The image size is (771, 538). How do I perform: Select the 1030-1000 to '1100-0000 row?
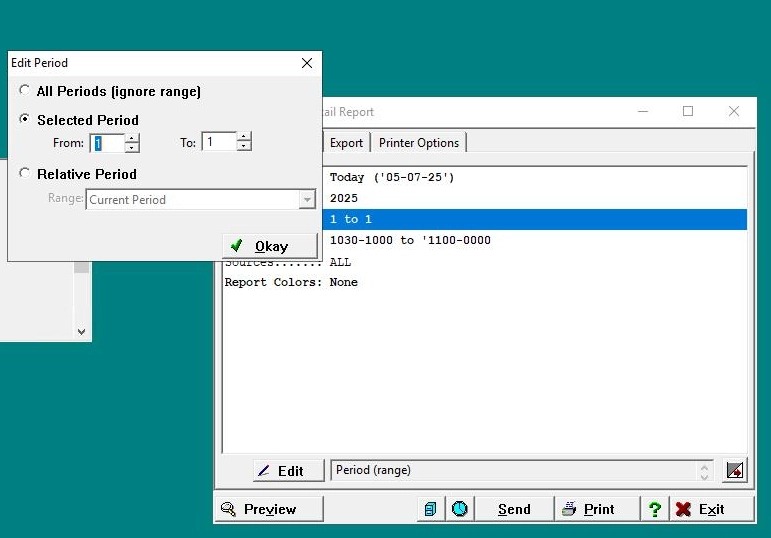coord(535,240)
